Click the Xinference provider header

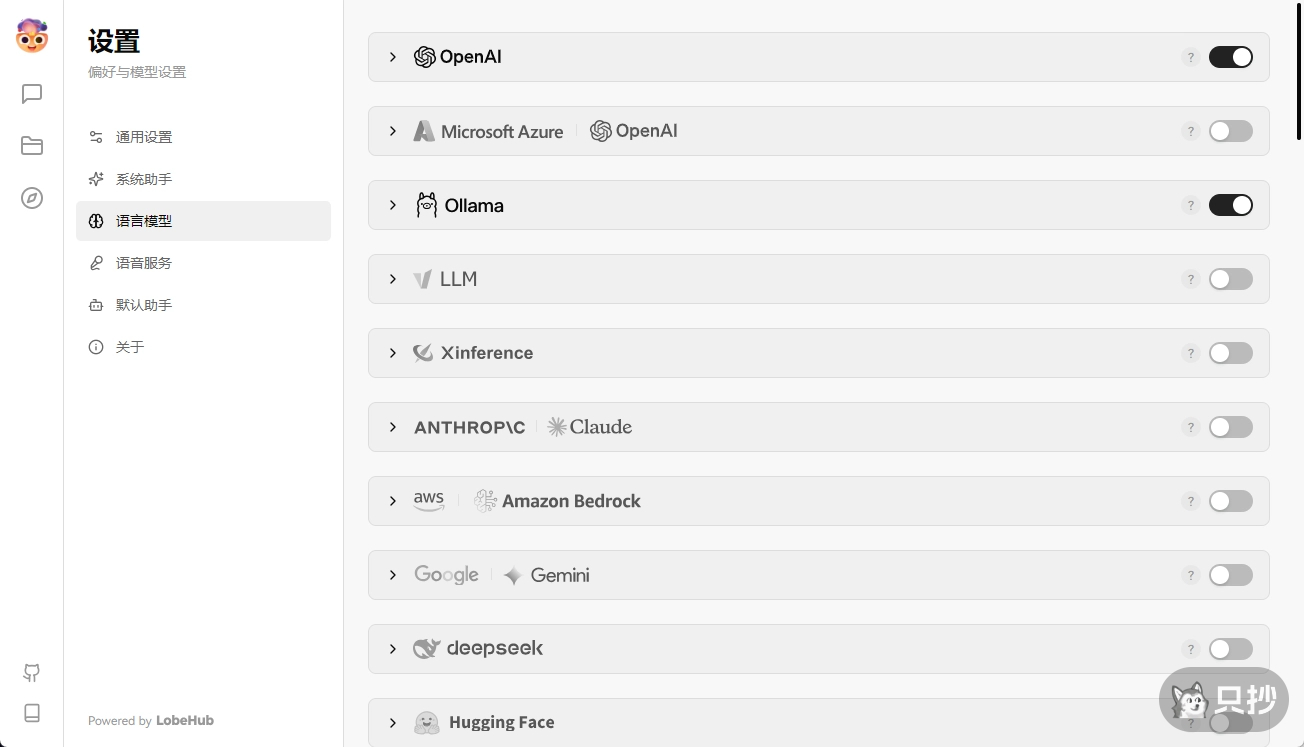click(x=487, y=353)
